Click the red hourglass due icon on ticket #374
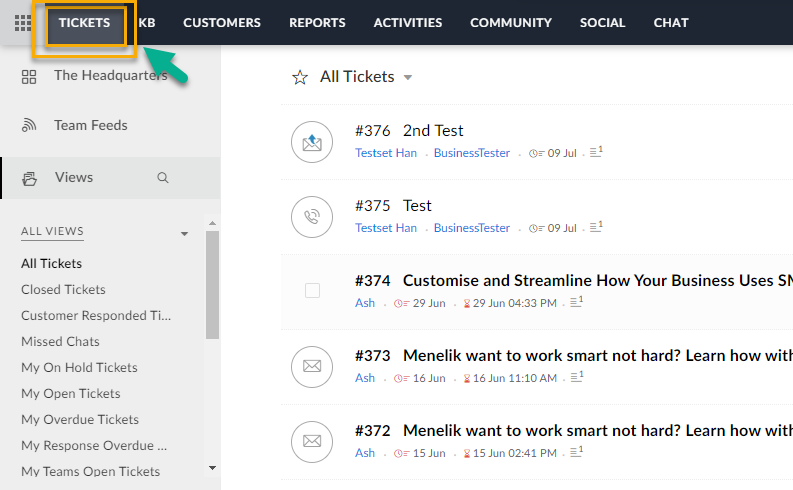 tap(467, 303)
